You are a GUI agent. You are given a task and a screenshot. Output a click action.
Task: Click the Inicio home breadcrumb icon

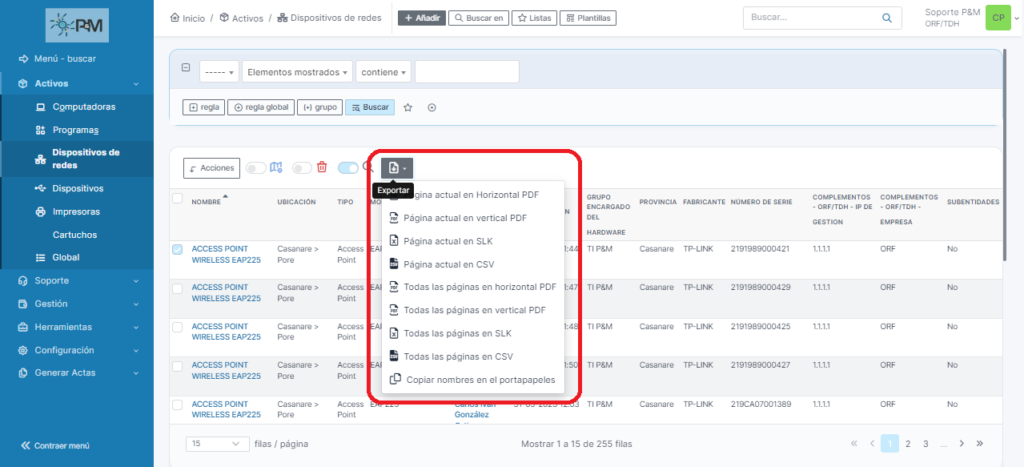point(176,18)
